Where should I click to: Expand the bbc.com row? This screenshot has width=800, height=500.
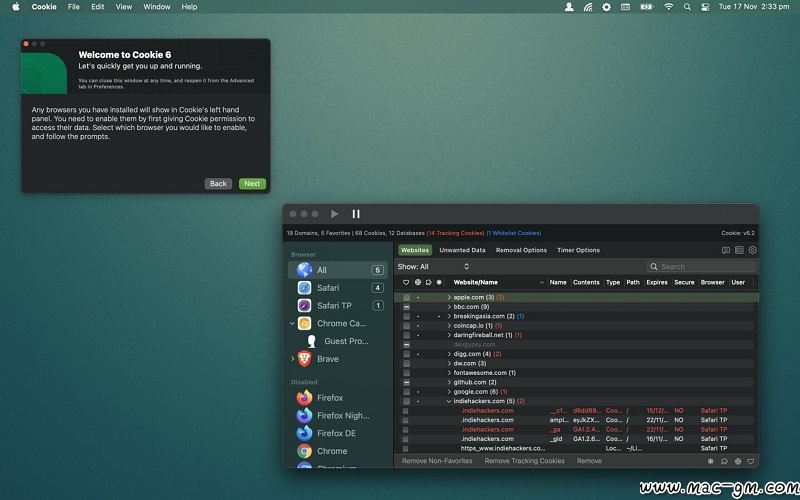449,307
